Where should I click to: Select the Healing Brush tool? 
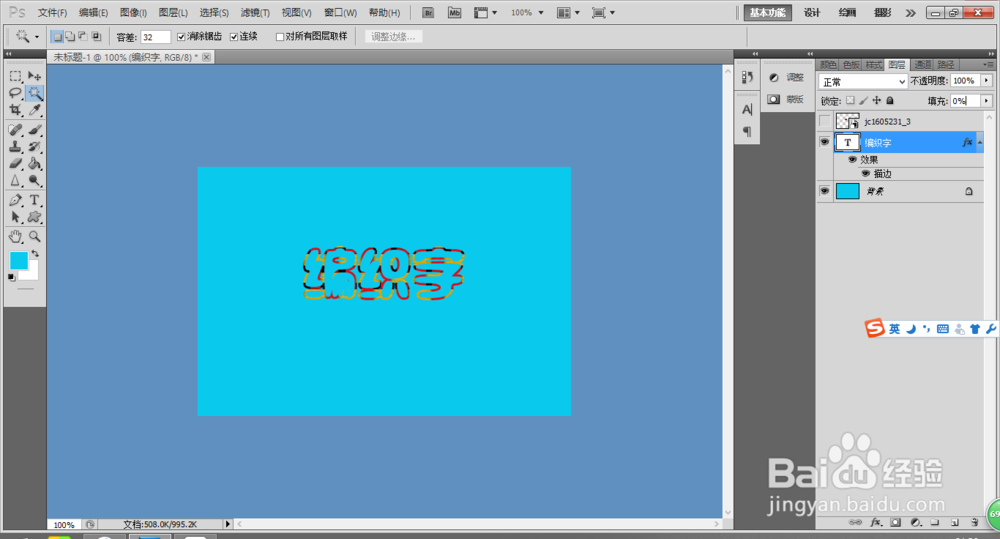[x=15, y=129]
